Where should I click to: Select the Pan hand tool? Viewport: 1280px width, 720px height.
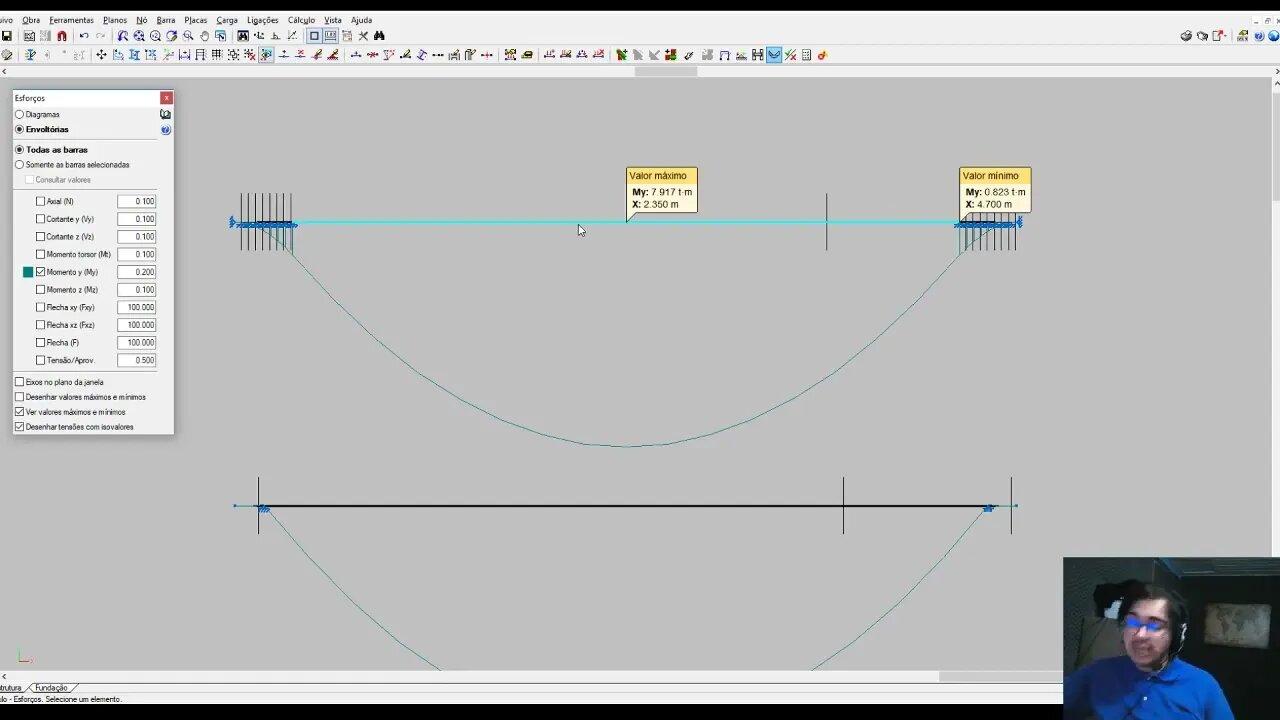tap(204, 36)
